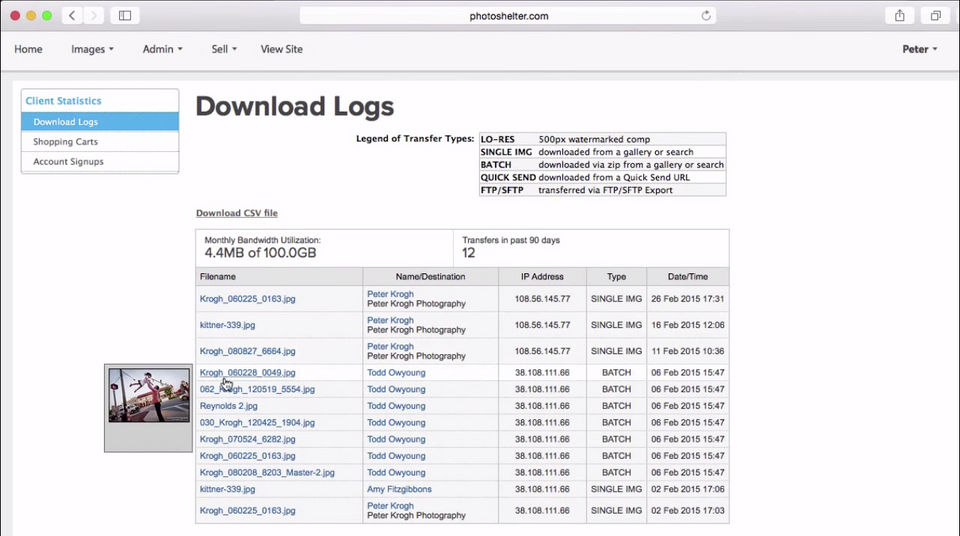Select the QUICK SEND legend entry

(x=602, y=178)
